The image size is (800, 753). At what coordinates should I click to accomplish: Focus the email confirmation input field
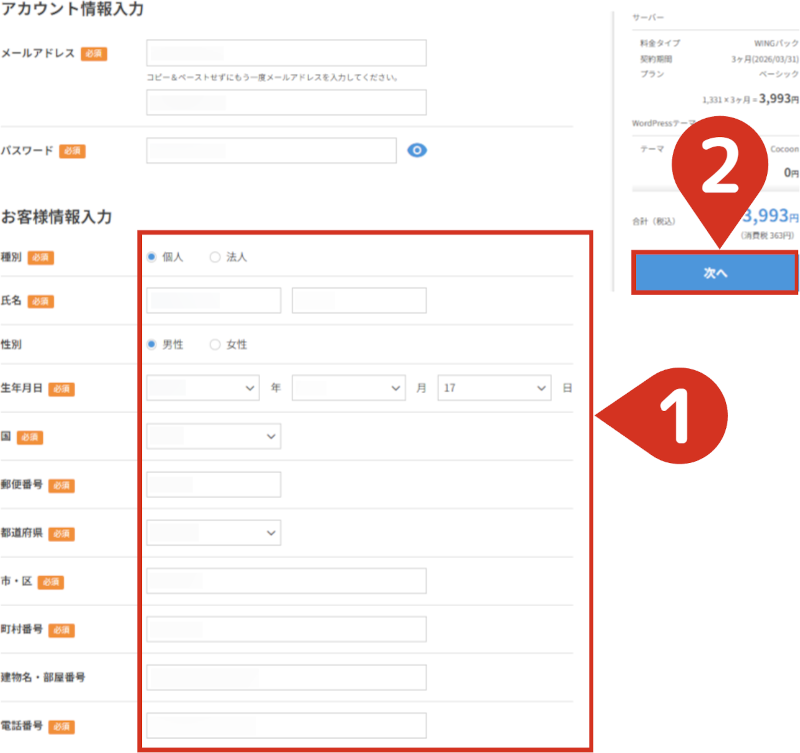click(286, 102)
